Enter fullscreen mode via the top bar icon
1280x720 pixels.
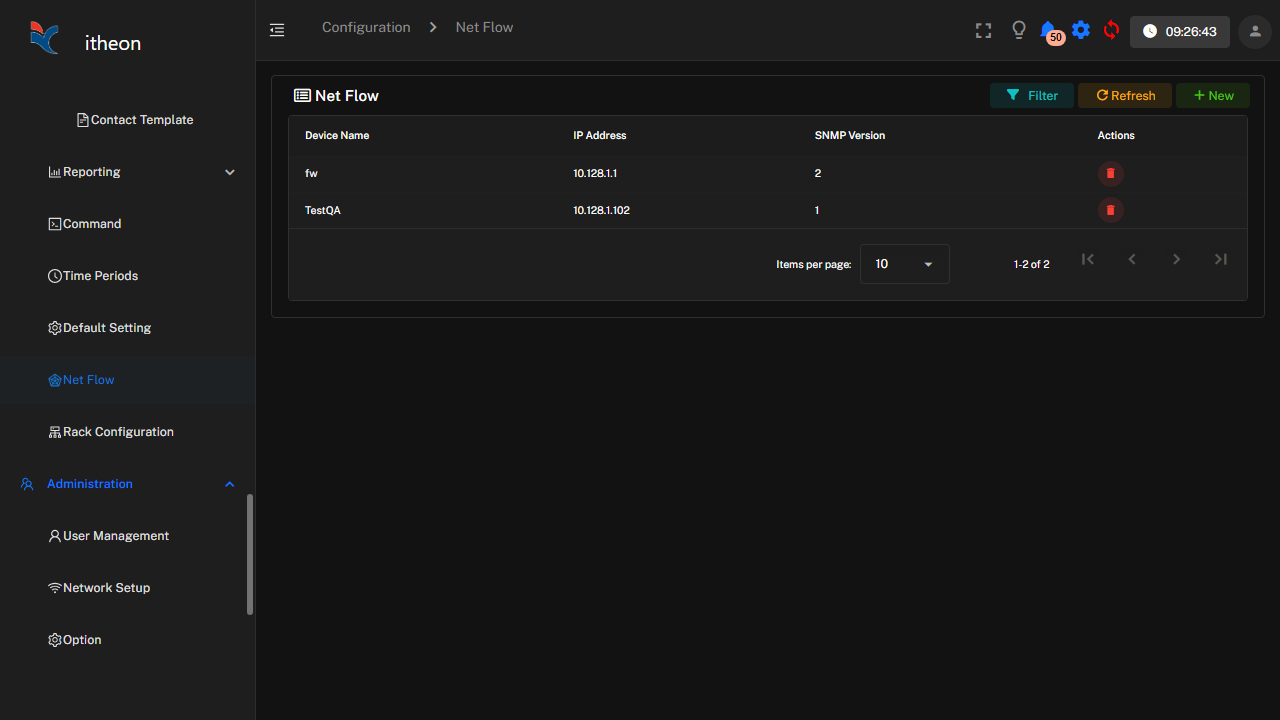click(983, 31)
